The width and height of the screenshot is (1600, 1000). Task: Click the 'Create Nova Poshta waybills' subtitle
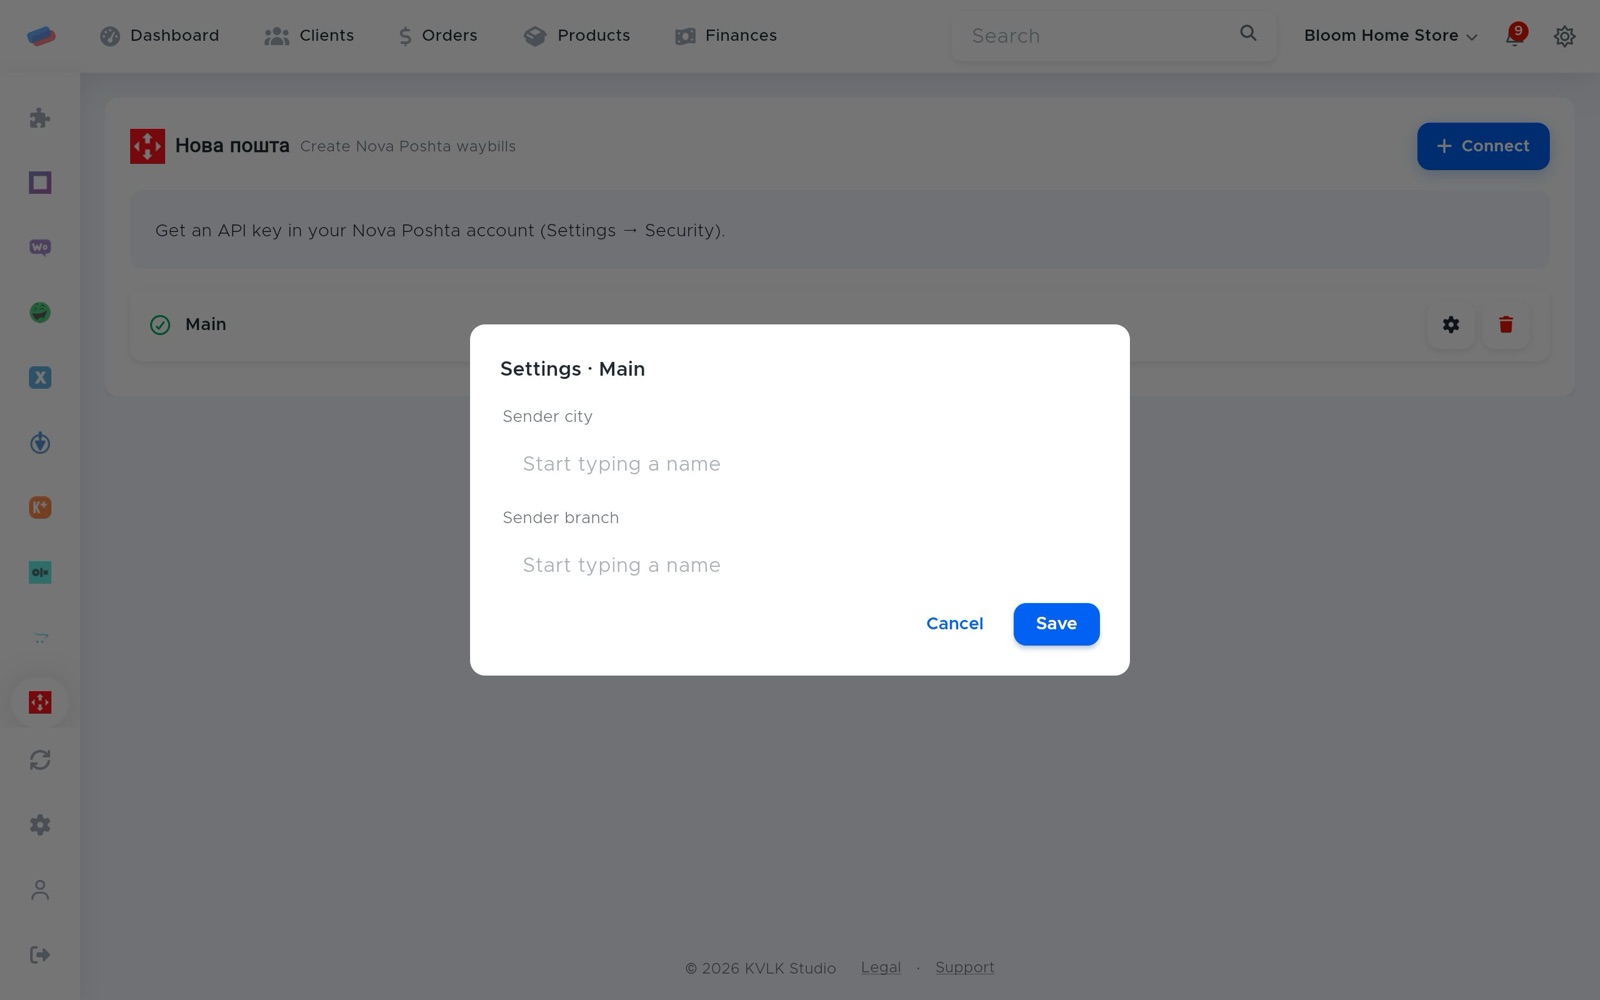click(408, 147)
